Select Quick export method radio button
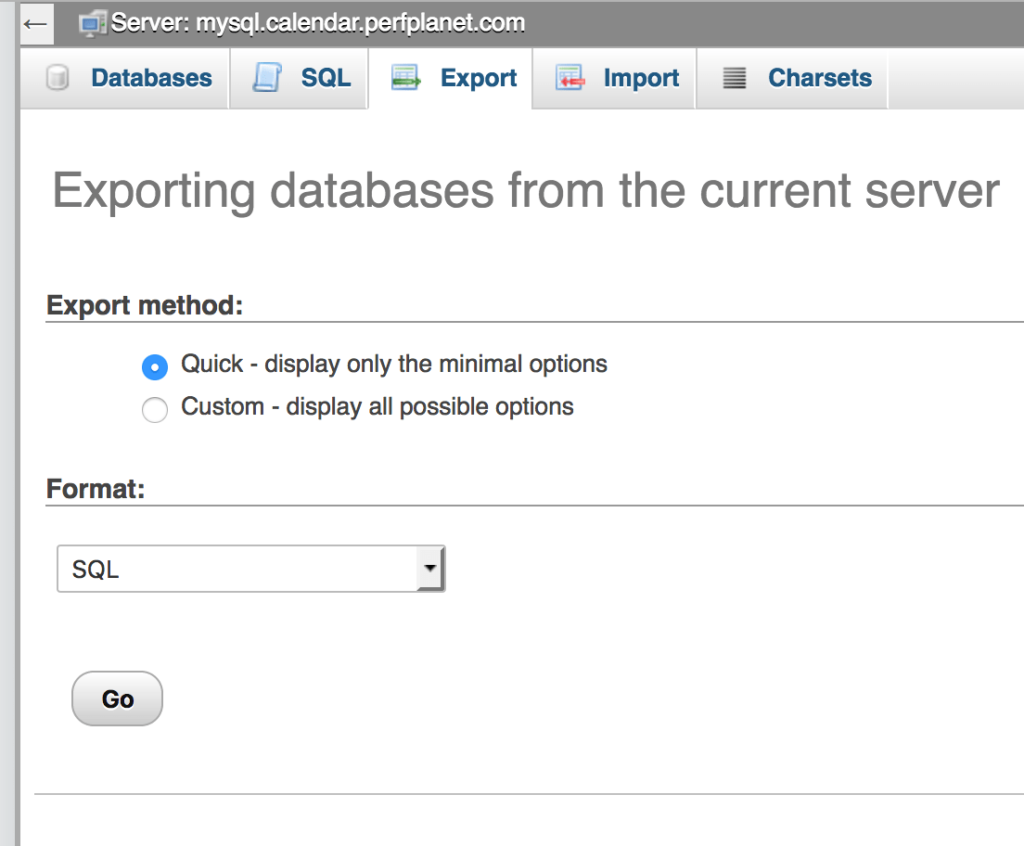Image resolution: width=1024 pixels, height=846 pixels. click(x=155, y=367)
